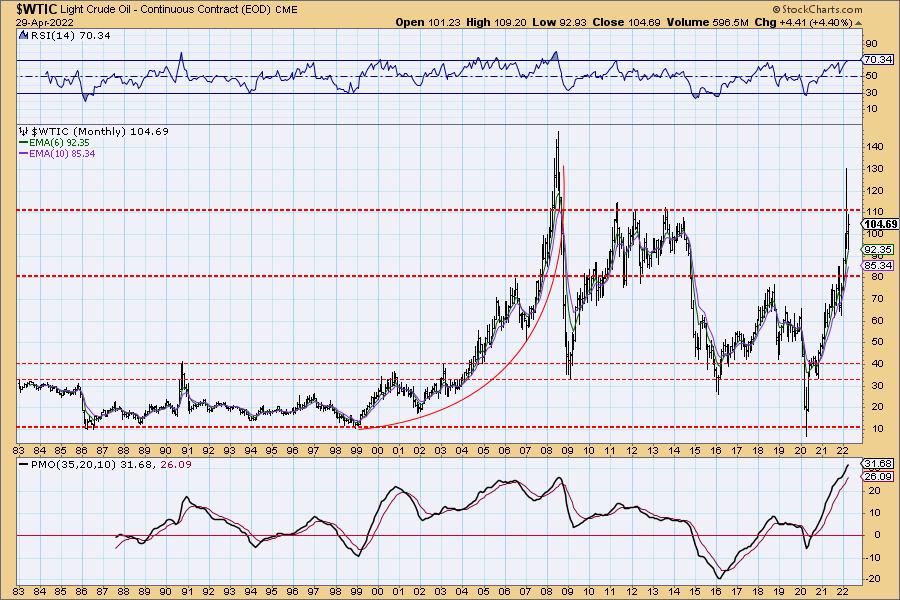900x600 pixels.
Task: Click the -20 label on the PMO axis
Action: click(x=872, y=579)
